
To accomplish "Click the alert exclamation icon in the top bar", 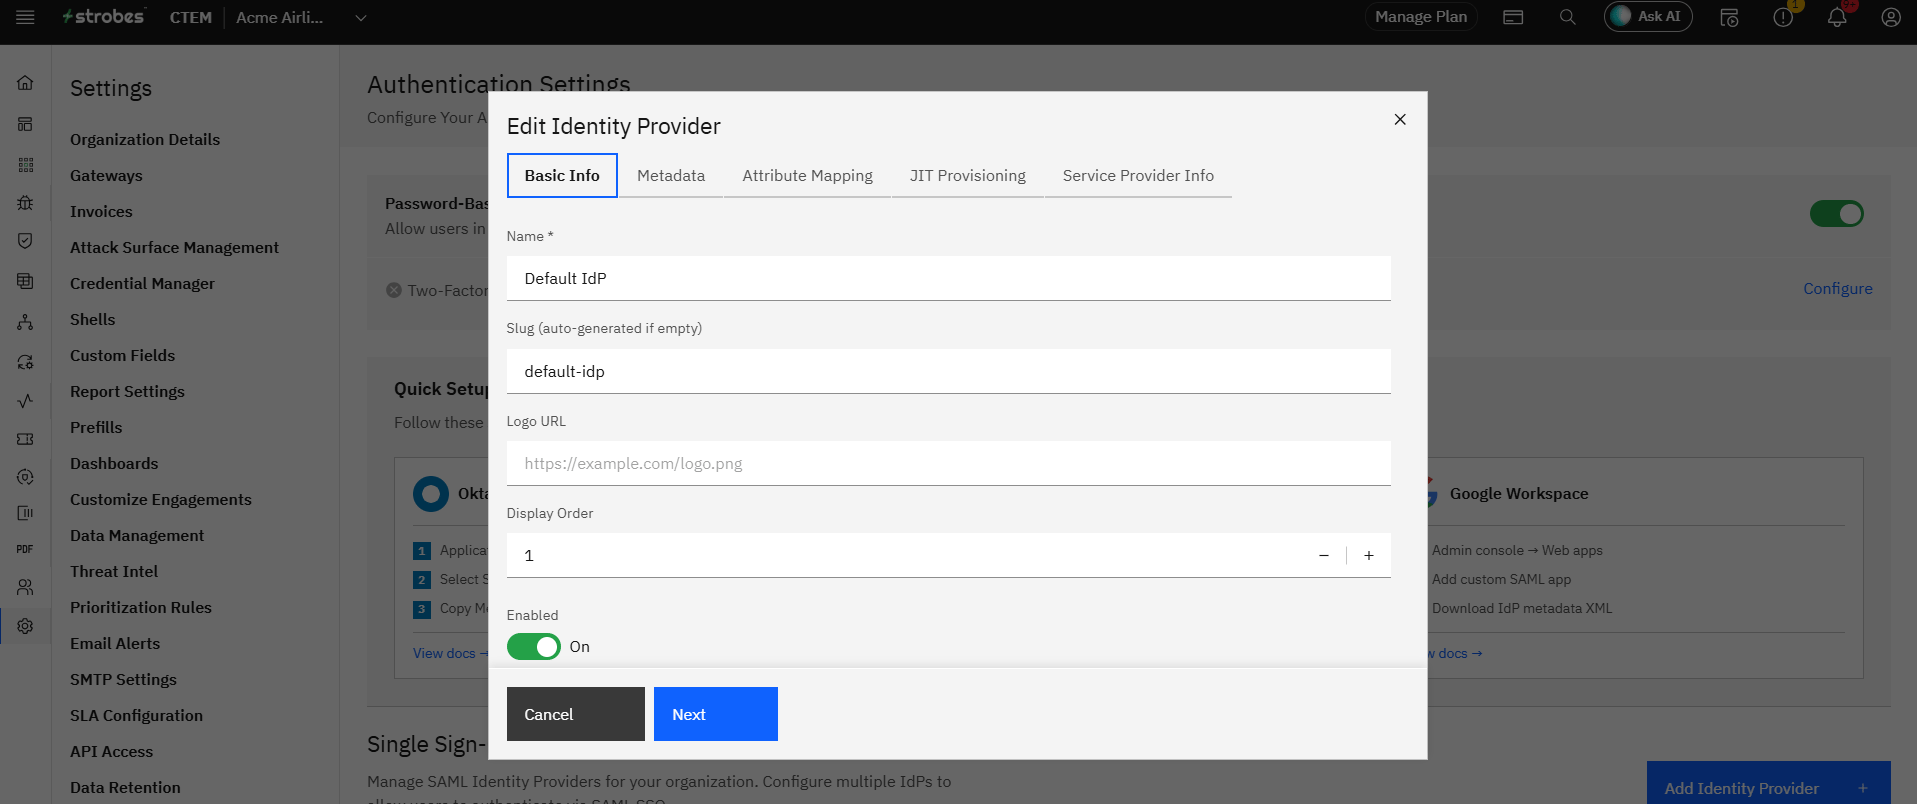I will coord(1783,17).
